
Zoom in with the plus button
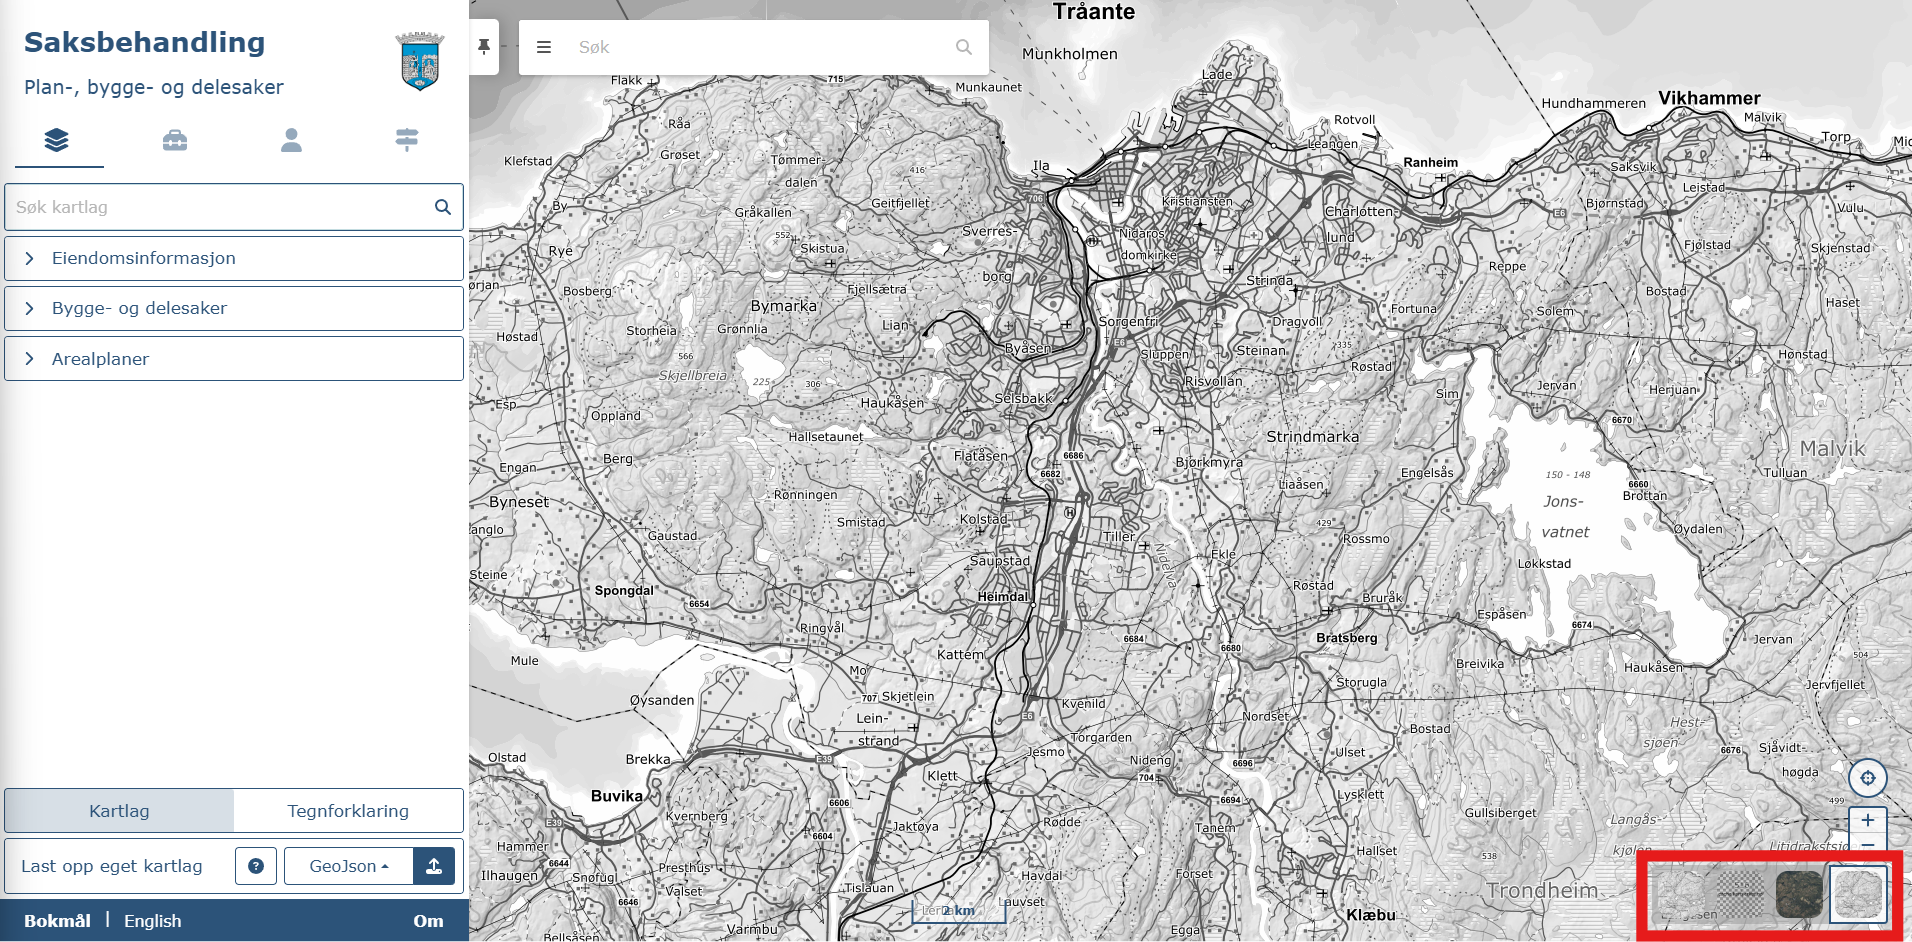[1867, 821]
